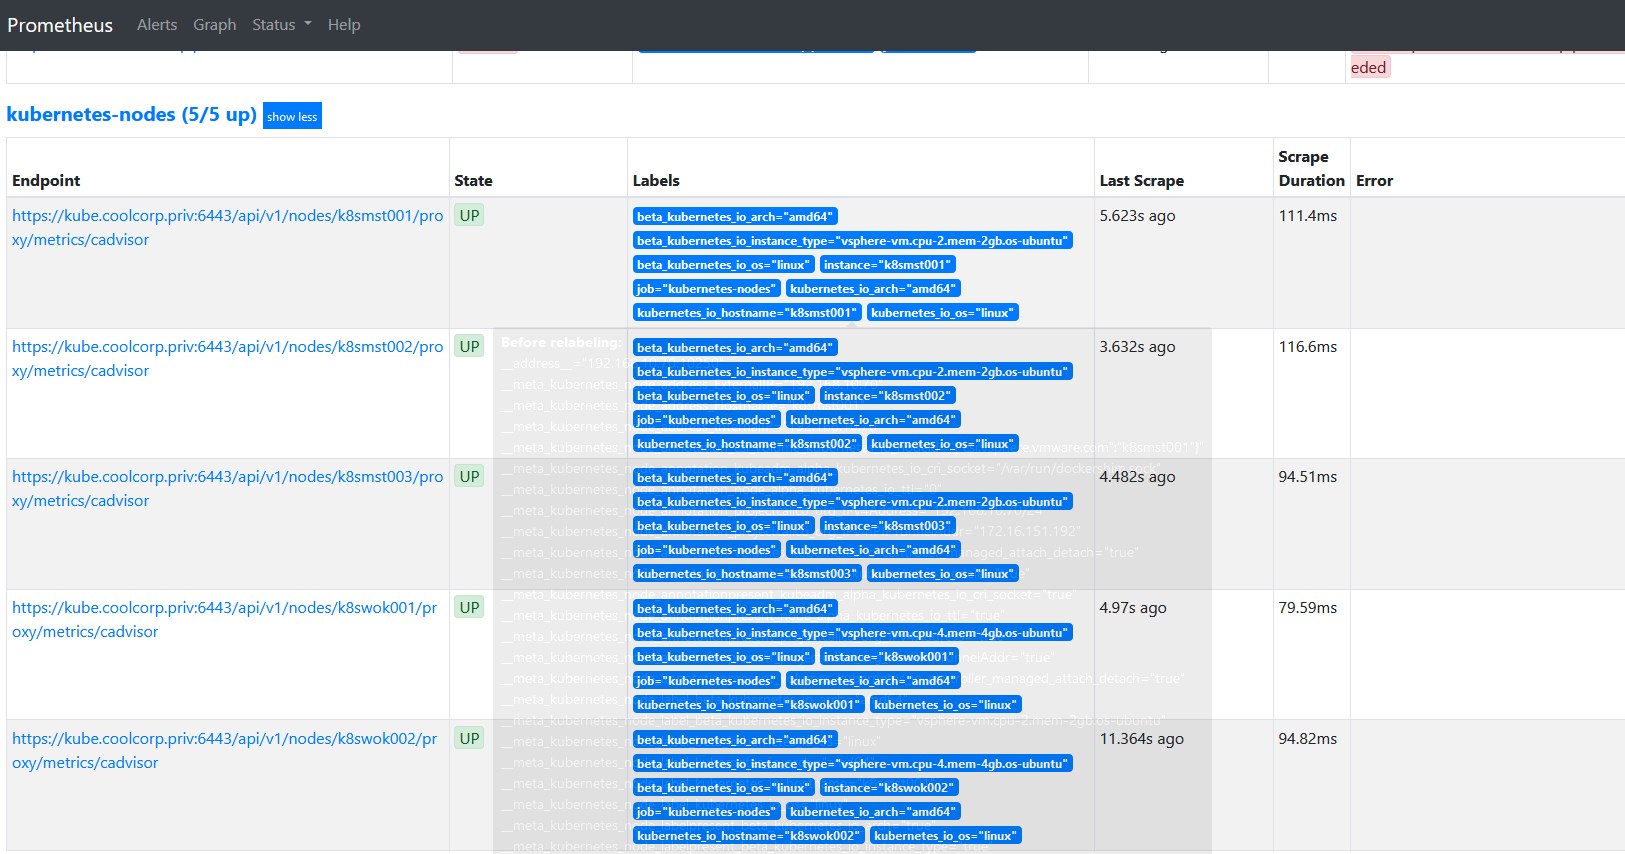Click the beta_kubernetes_io_arch="amd64" label in k8smst001 row
The width and height of the screenshot is (1625, 854).
(x=734, y=217)
